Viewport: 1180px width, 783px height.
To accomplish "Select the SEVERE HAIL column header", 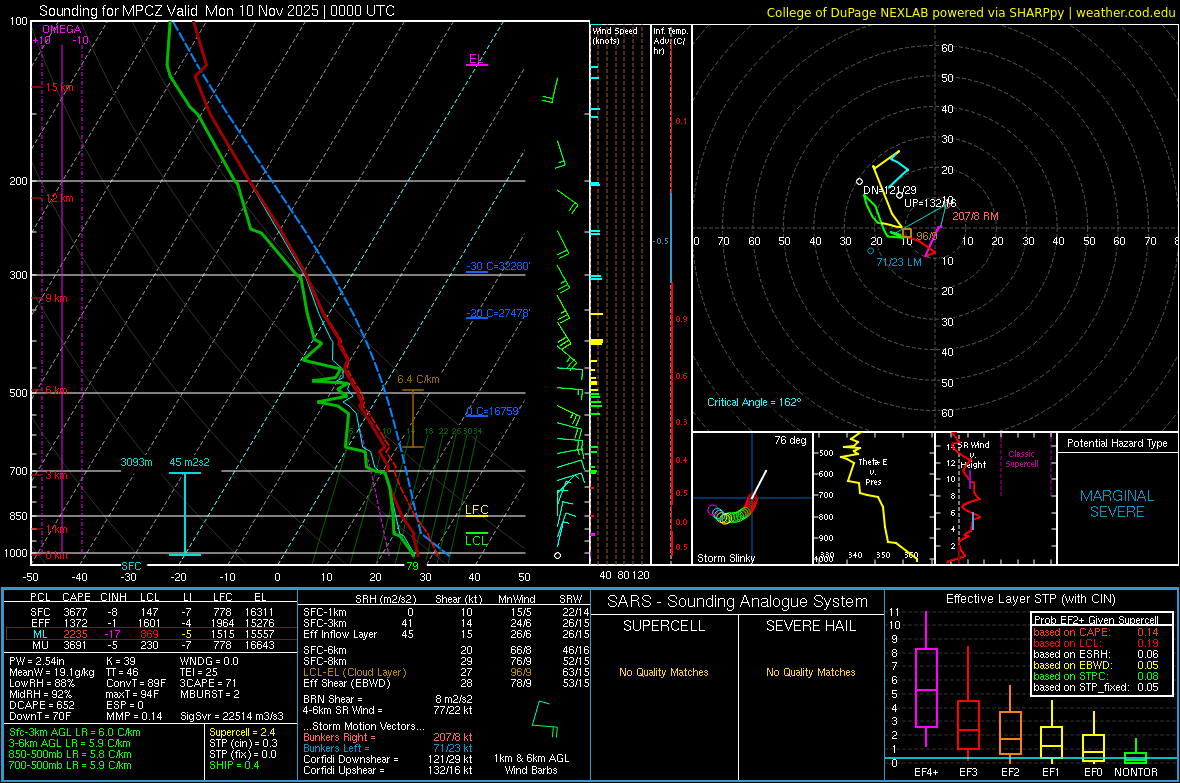I will click(810, 626).
